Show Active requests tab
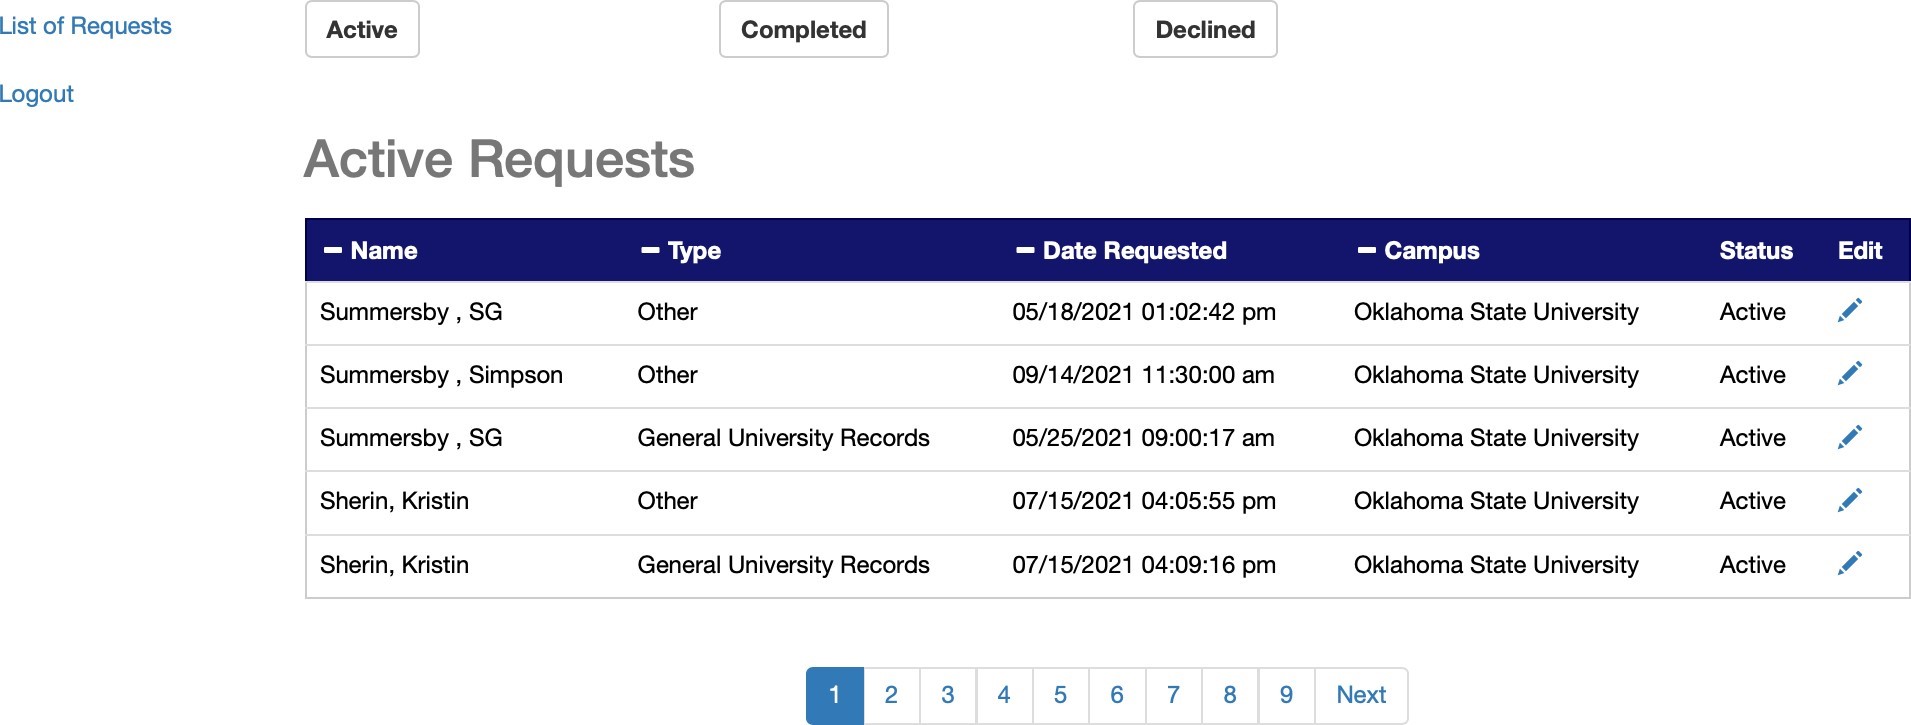The height and width of the screenshot is (725, 1911). click(x=362, y=30)
